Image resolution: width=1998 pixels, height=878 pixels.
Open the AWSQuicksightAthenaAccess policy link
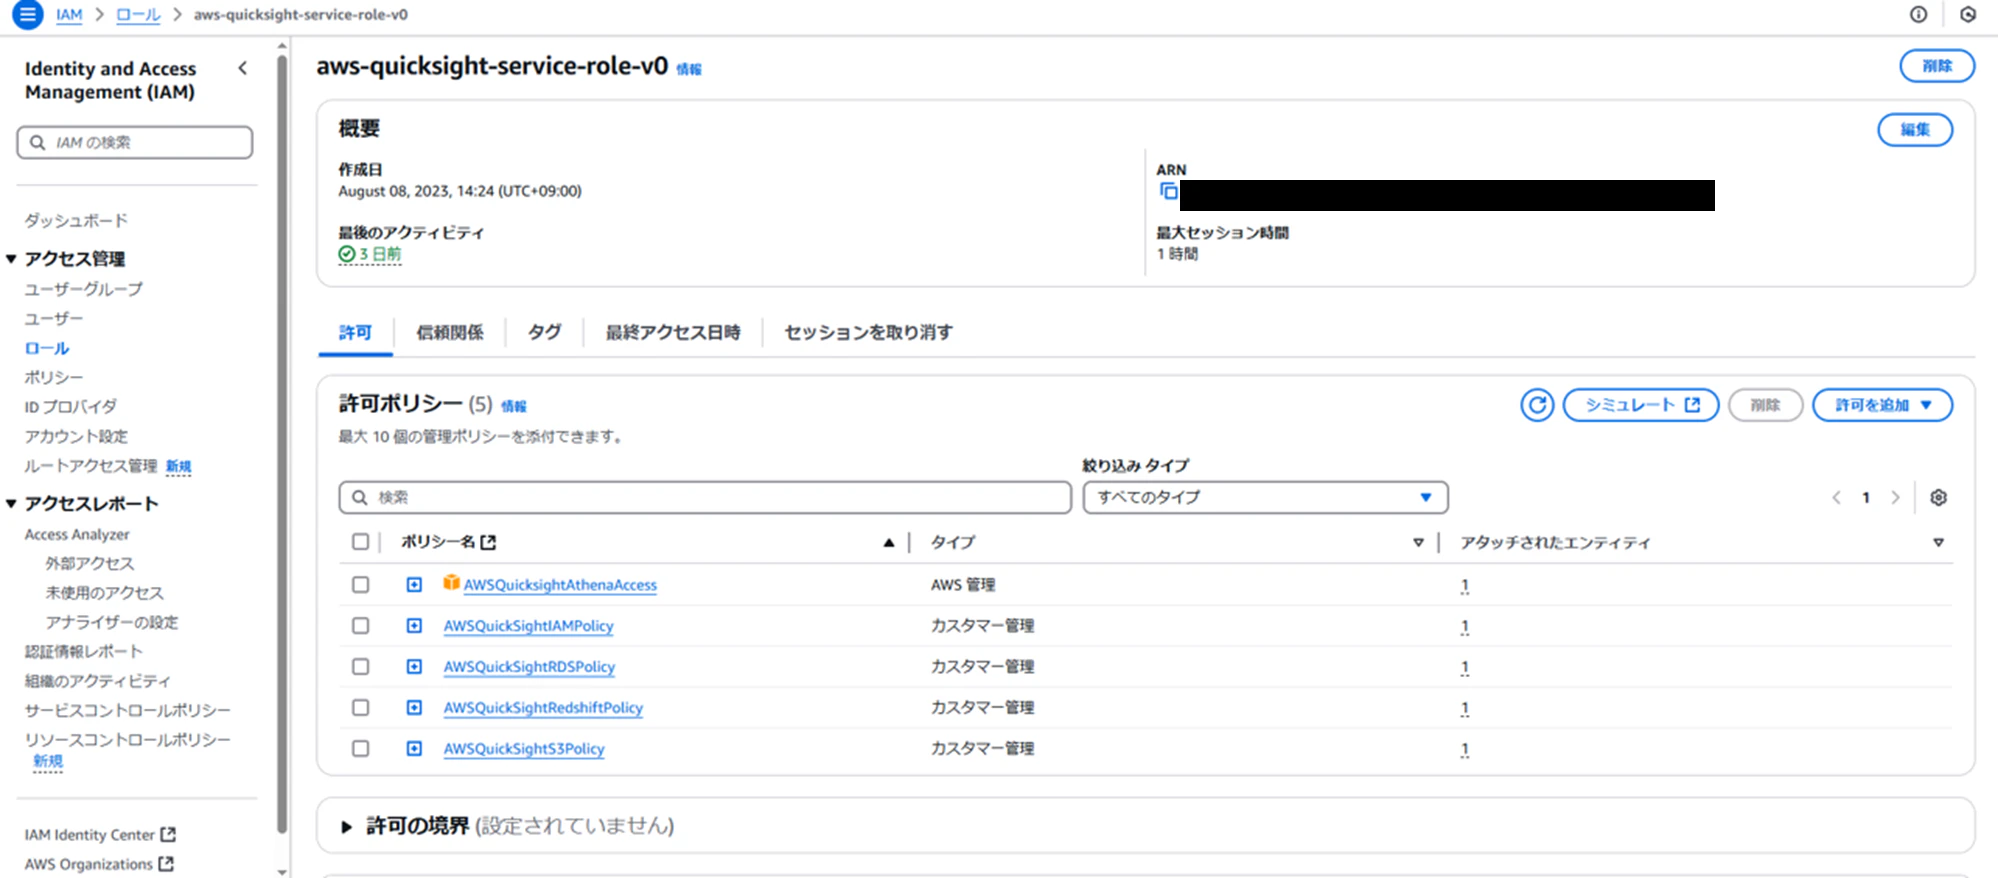coord(560,585)
